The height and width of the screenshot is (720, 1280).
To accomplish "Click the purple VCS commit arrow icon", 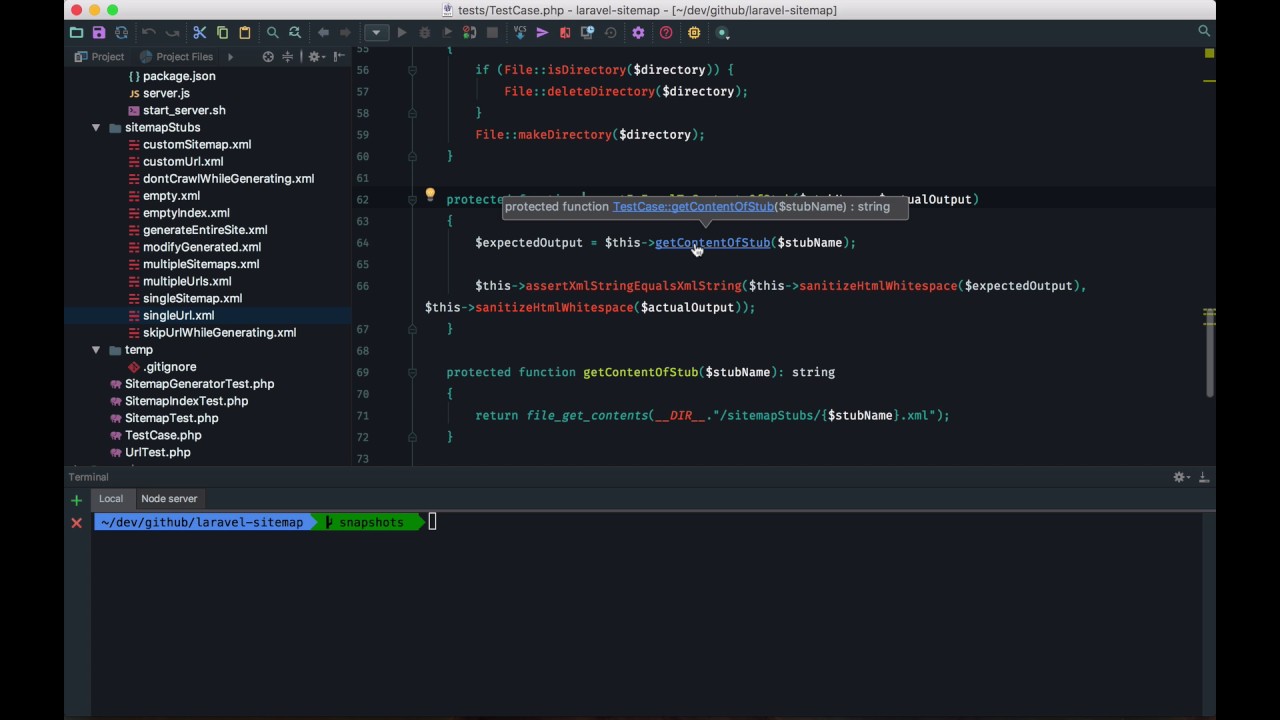I will [542, 32].
